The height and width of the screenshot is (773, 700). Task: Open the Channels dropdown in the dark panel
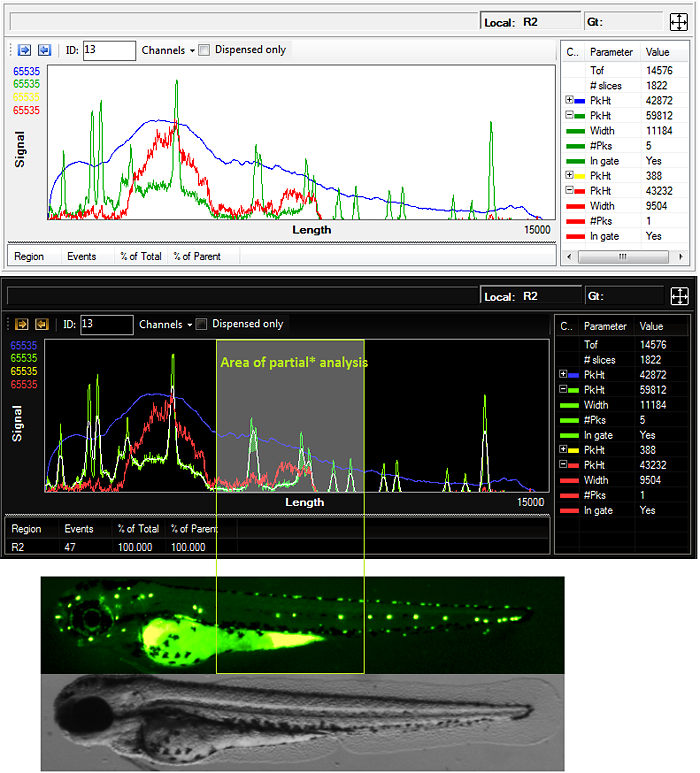(165, 324)
